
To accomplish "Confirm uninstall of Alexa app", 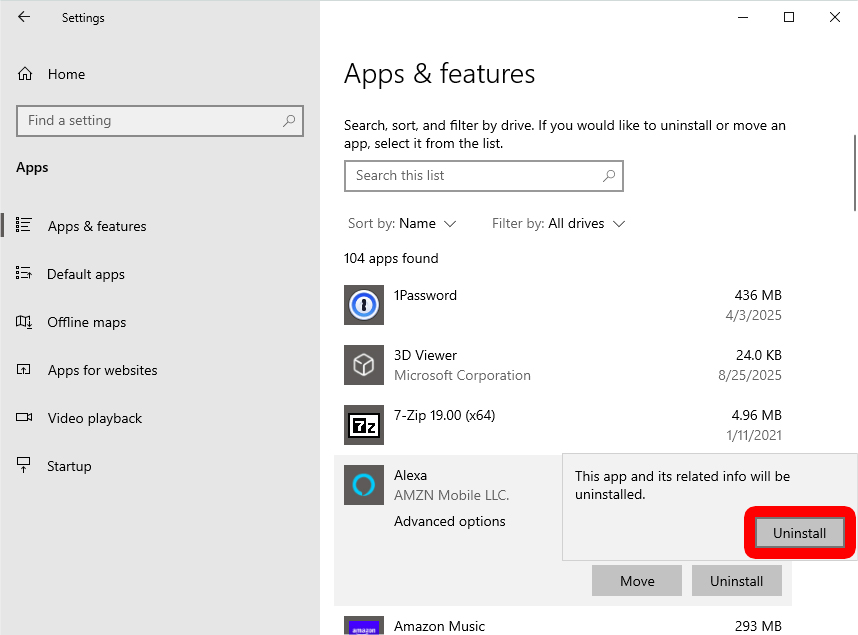I will [x=798, y=532].
